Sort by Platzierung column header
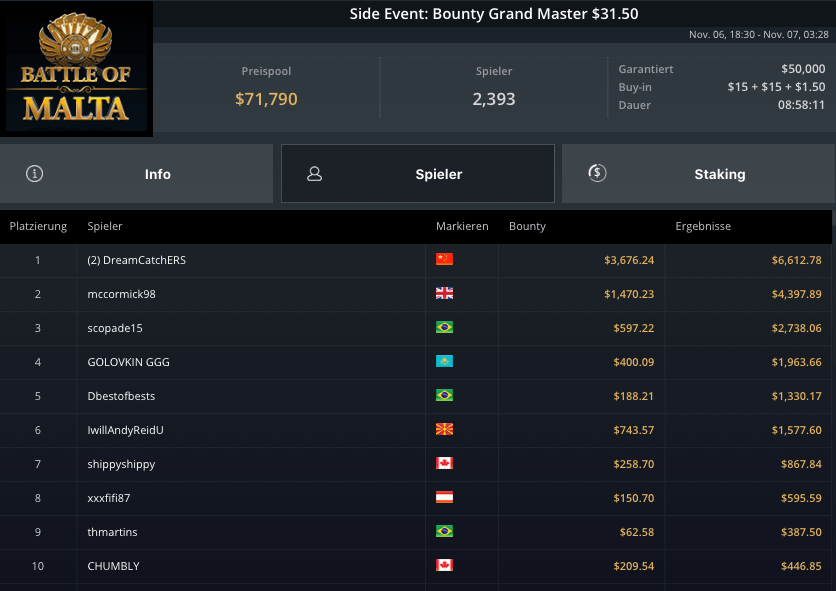The height and width of the screenshot is (591, 836). point(38,226)
